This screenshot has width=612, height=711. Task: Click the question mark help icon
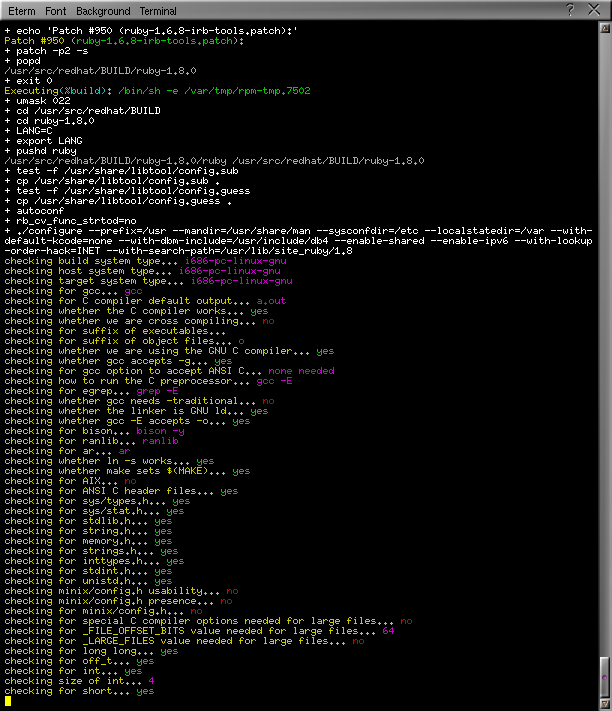tap(570, 10)
